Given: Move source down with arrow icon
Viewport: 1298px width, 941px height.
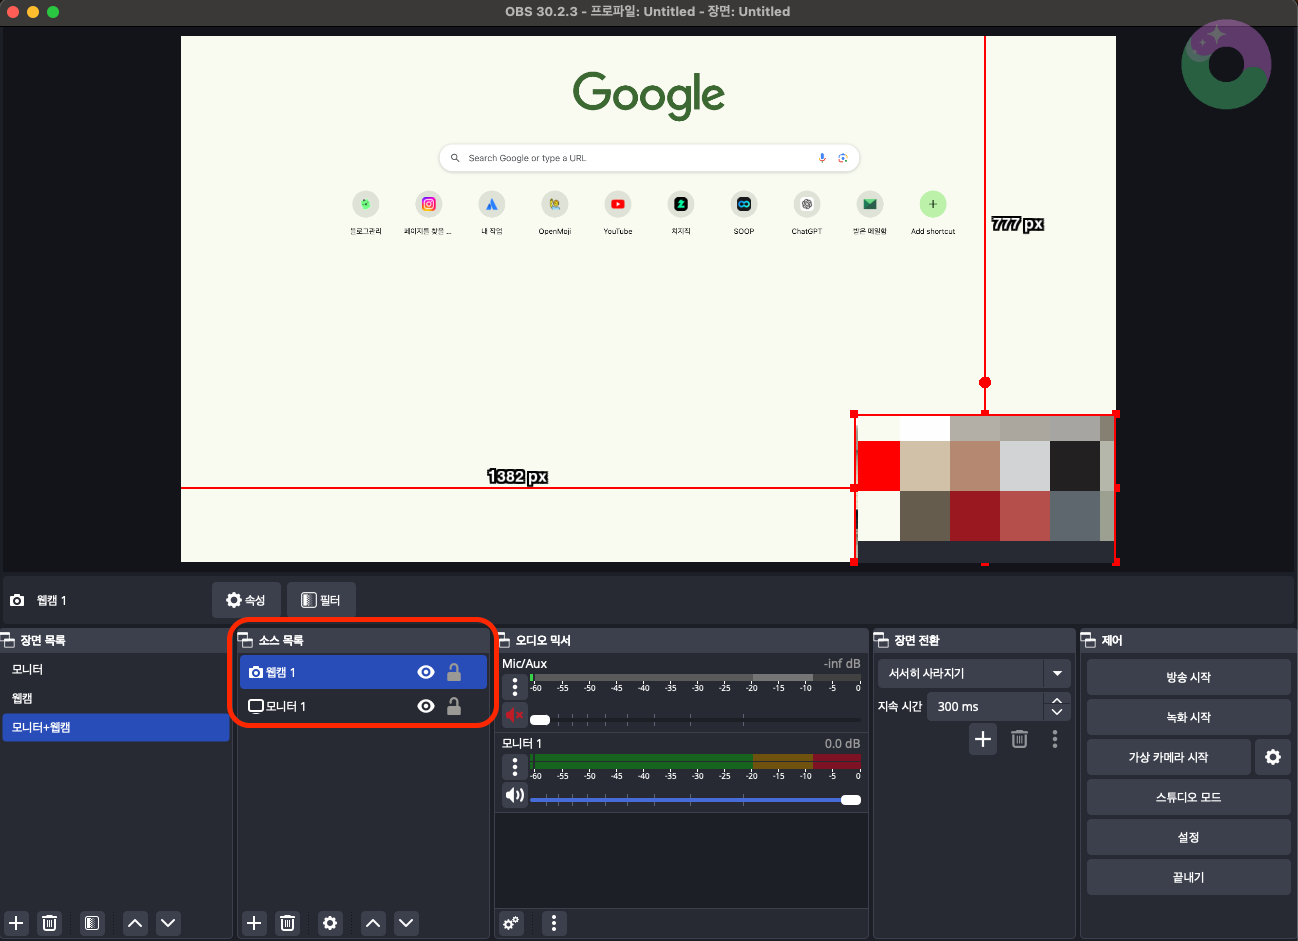Looking at the screenshot, I should coord(406,923).
